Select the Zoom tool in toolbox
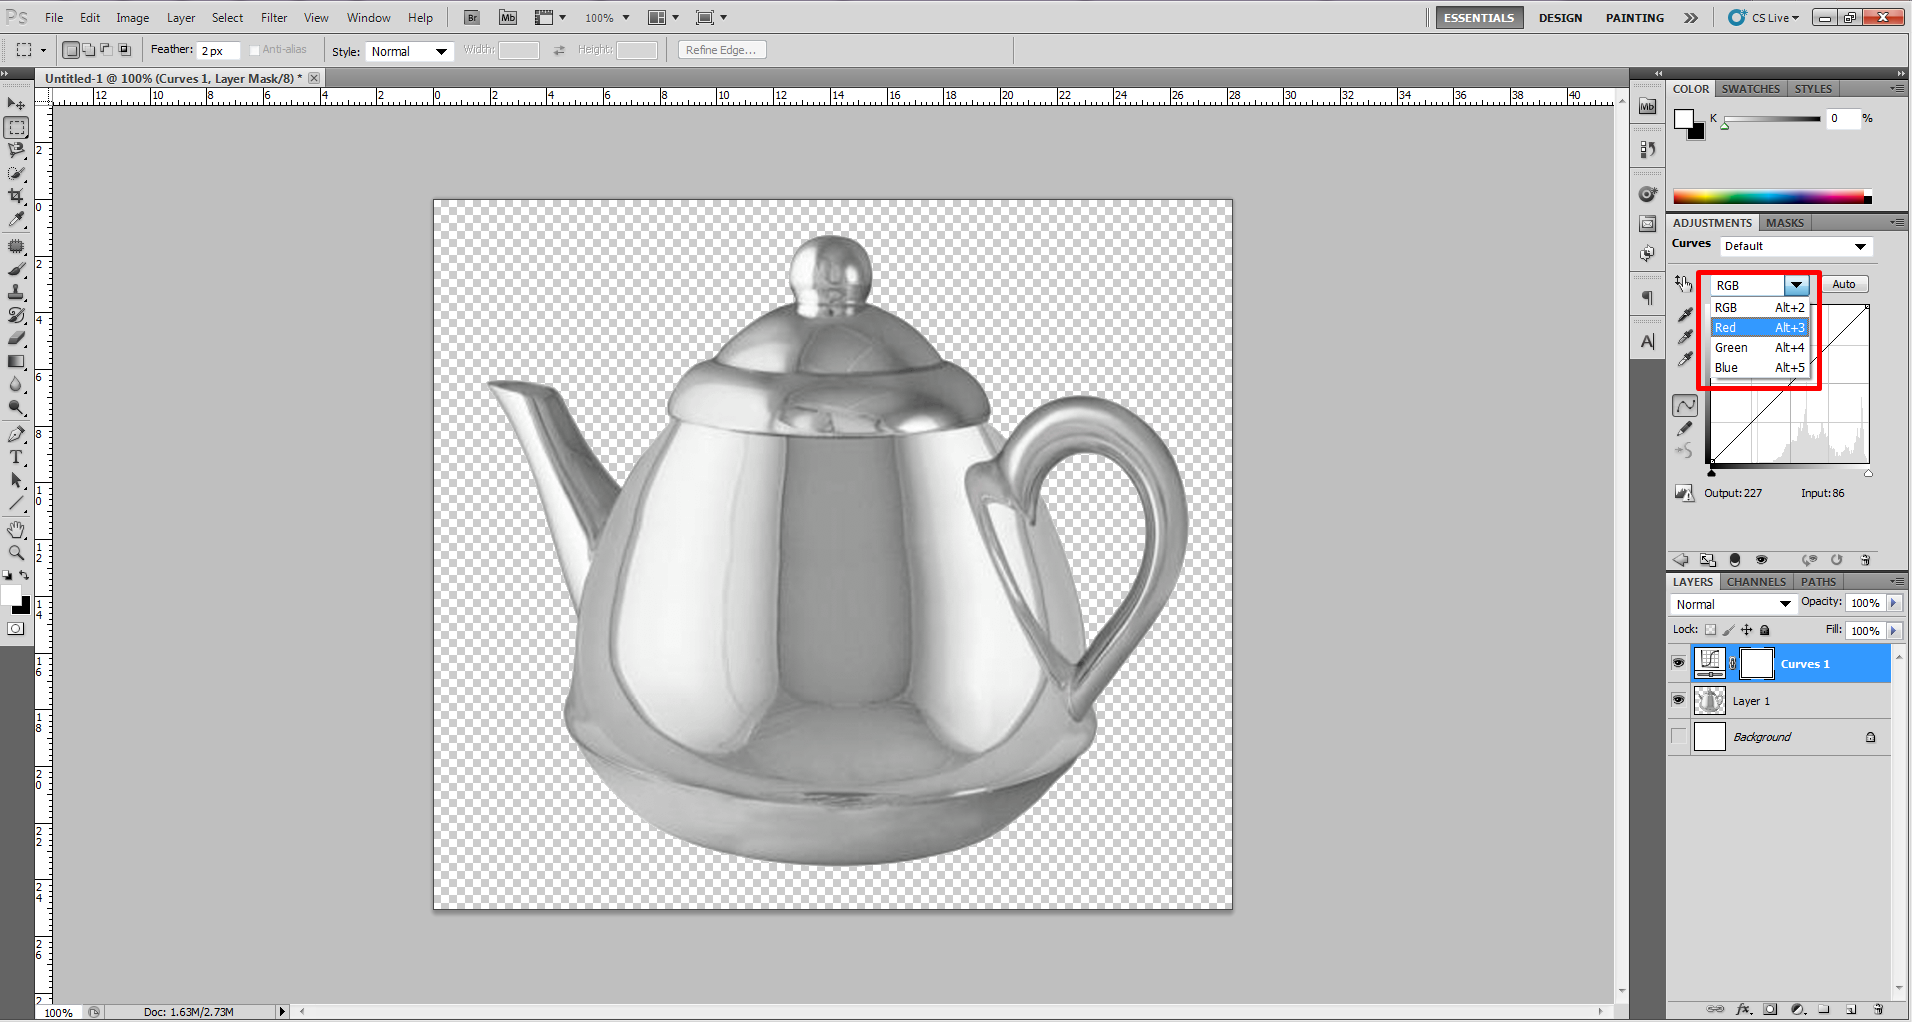This screenshot has height=1022, width=1912. pyautogui.click(x=16, y=552)
